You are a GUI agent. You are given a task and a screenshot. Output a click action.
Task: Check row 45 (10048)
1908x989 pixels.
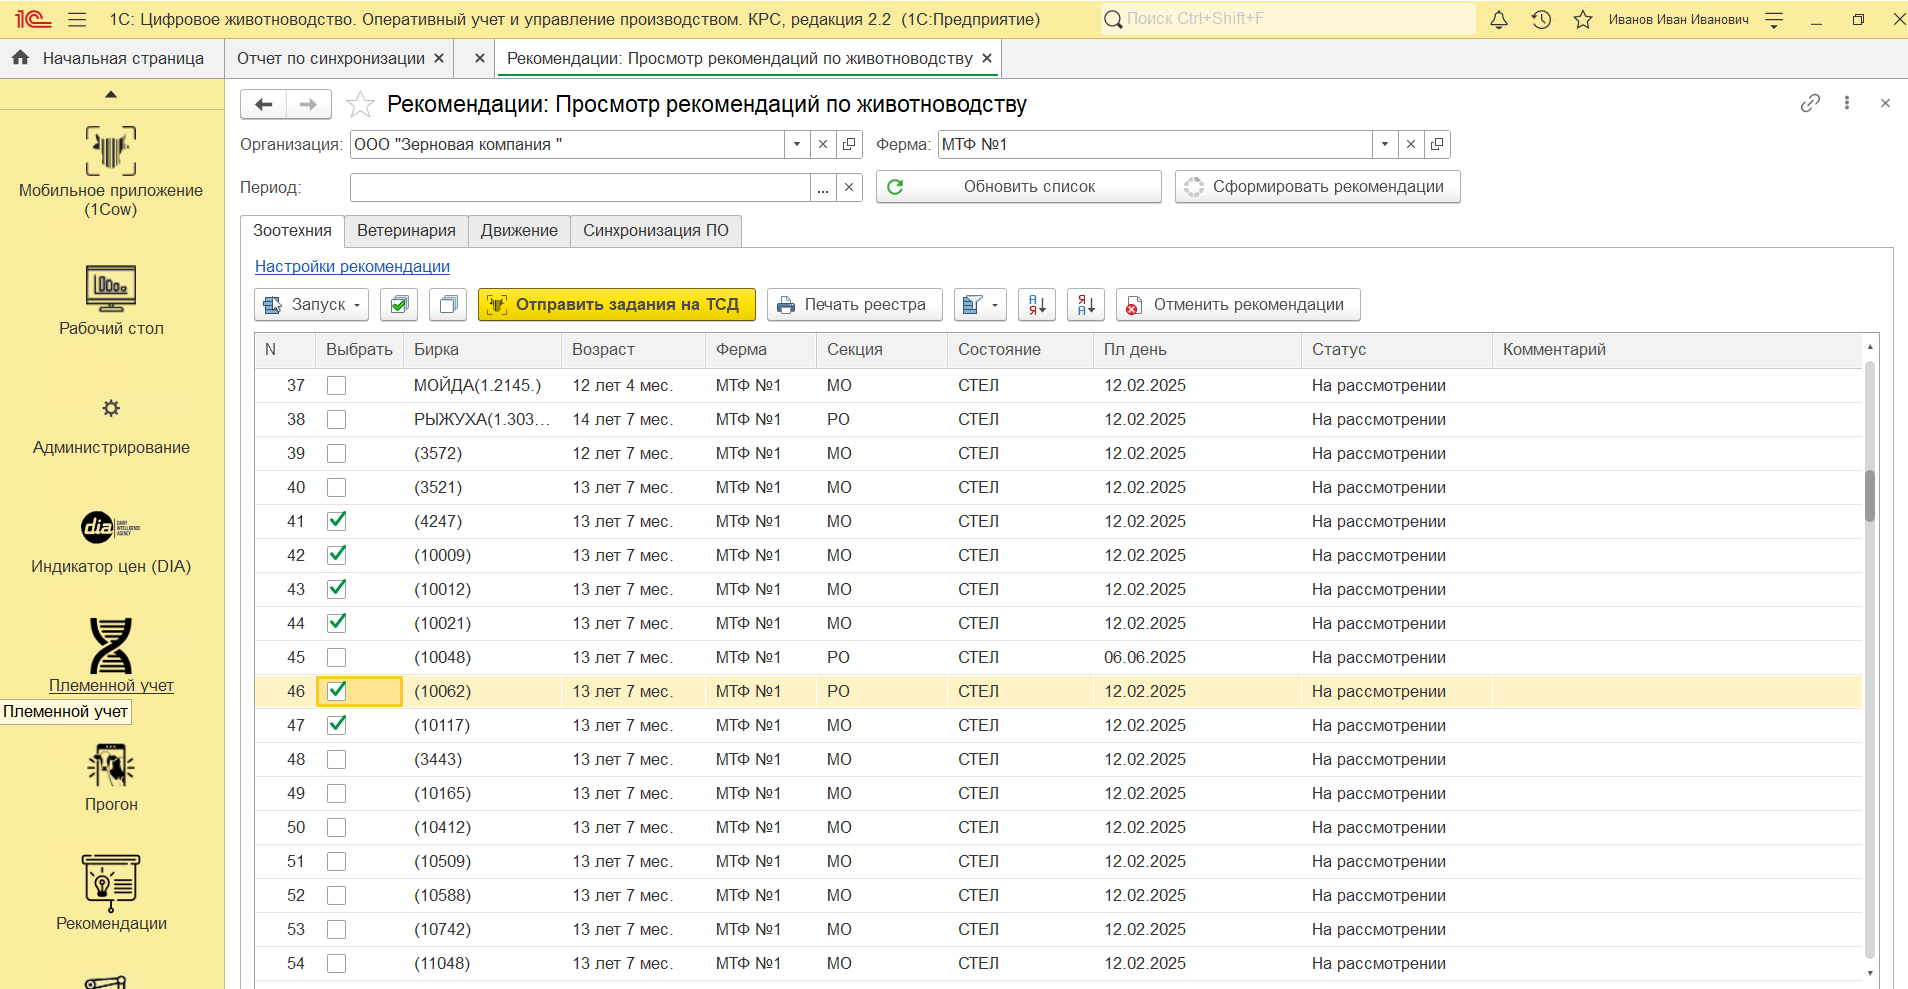(337, 657)
